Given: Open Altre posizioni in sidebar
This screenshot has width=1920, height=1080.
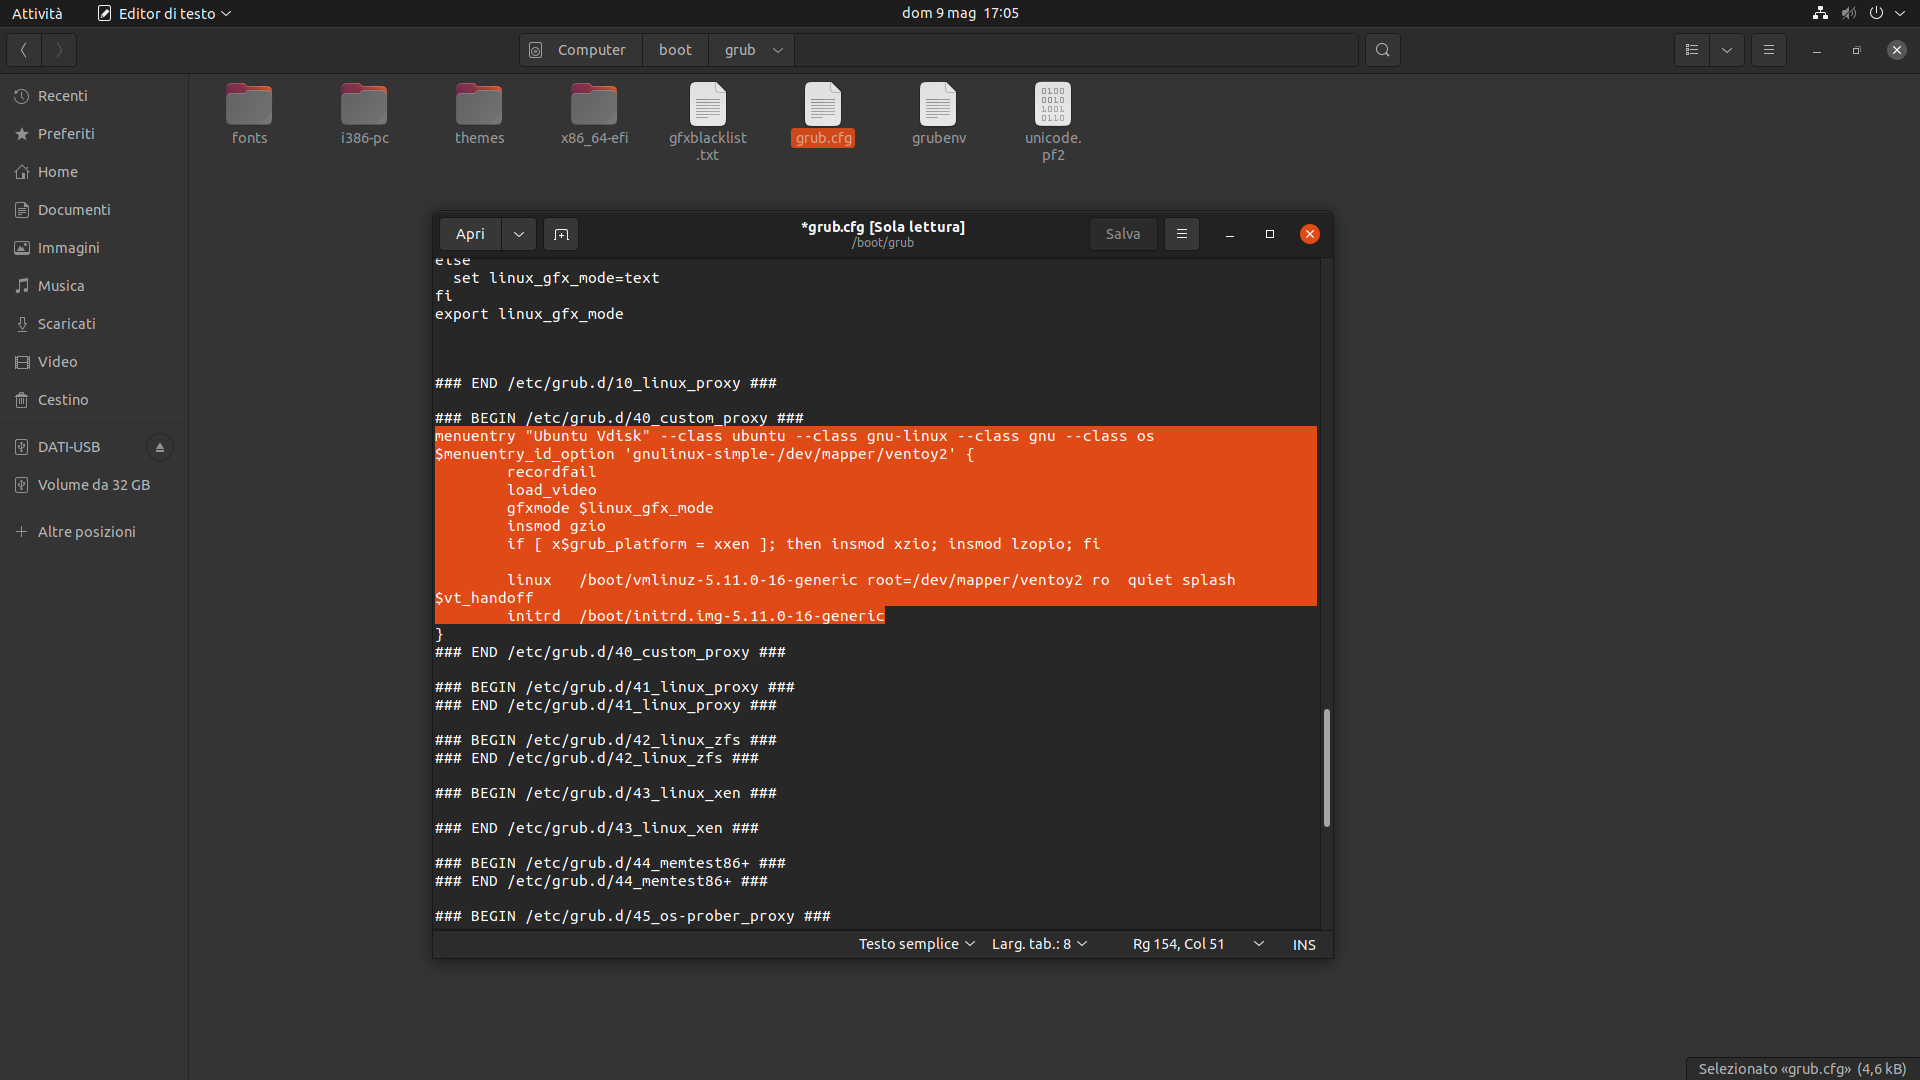Looking at the screenshot, I should [94, 532].
